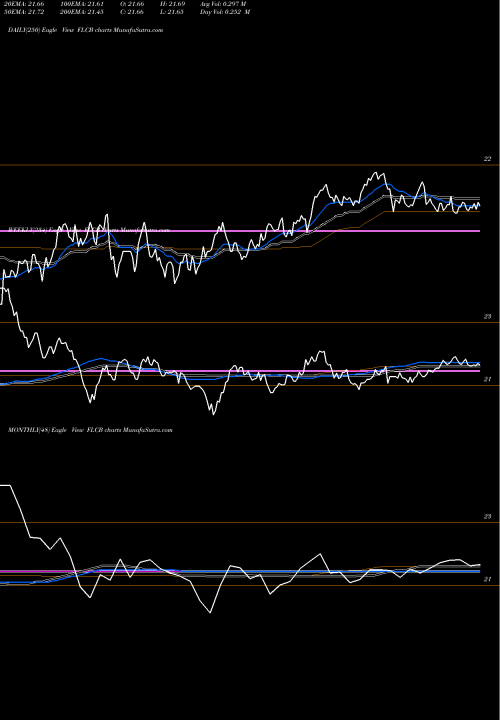Viewport: 500px width, 720px height.
Task: Click the close price C: 21.66
Action: coord(132,12)
